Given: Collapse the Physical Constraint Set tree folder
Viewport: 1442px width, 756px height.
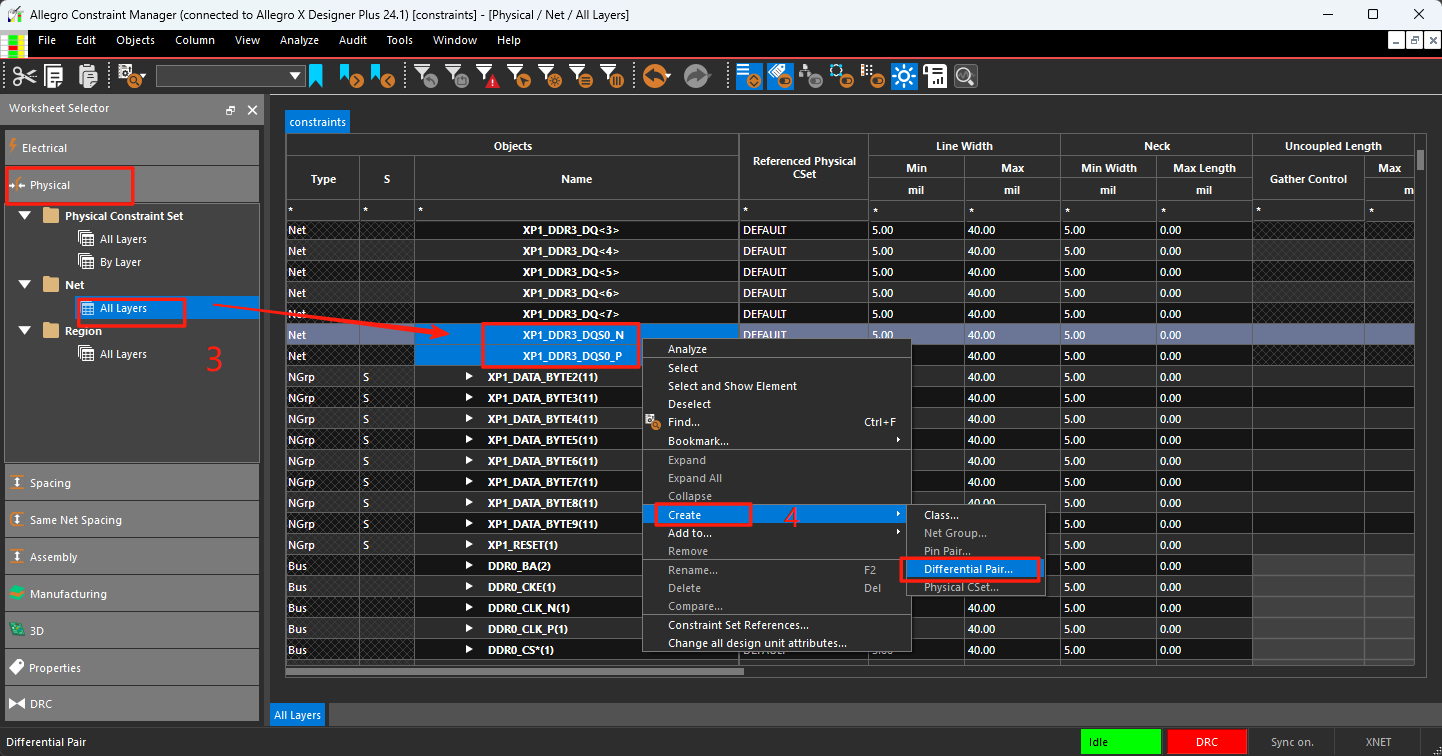Looking at the screenshot, I should tap(25, 216).
